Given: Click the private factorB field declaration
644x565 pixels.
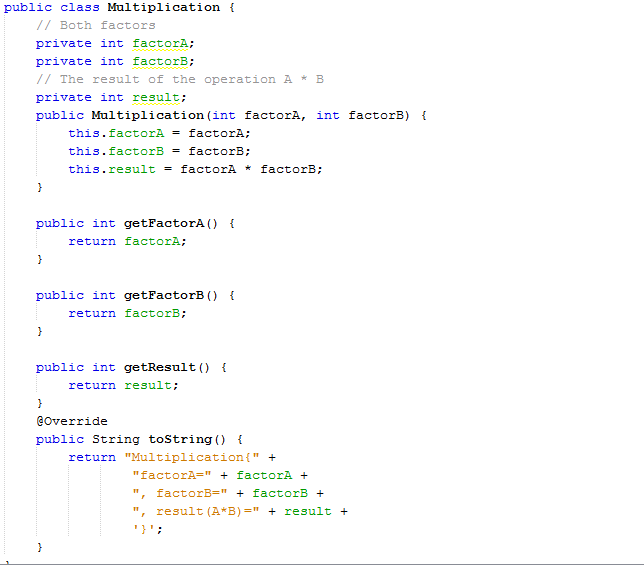Looking at the screenshot, I should click(x=115, y=61).
